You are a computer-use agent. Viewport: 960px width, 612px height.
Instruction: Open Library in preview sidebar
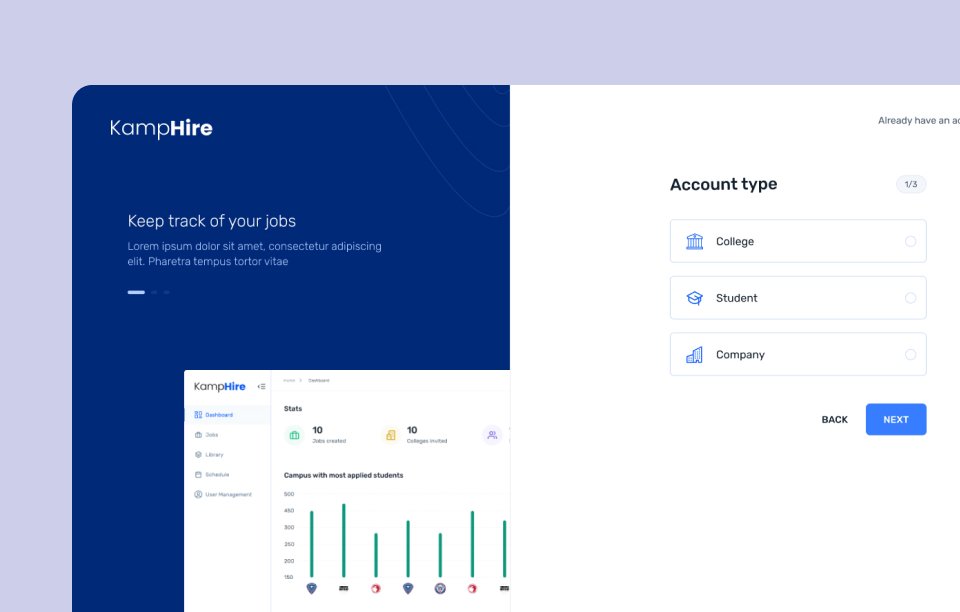click(227, 455)
